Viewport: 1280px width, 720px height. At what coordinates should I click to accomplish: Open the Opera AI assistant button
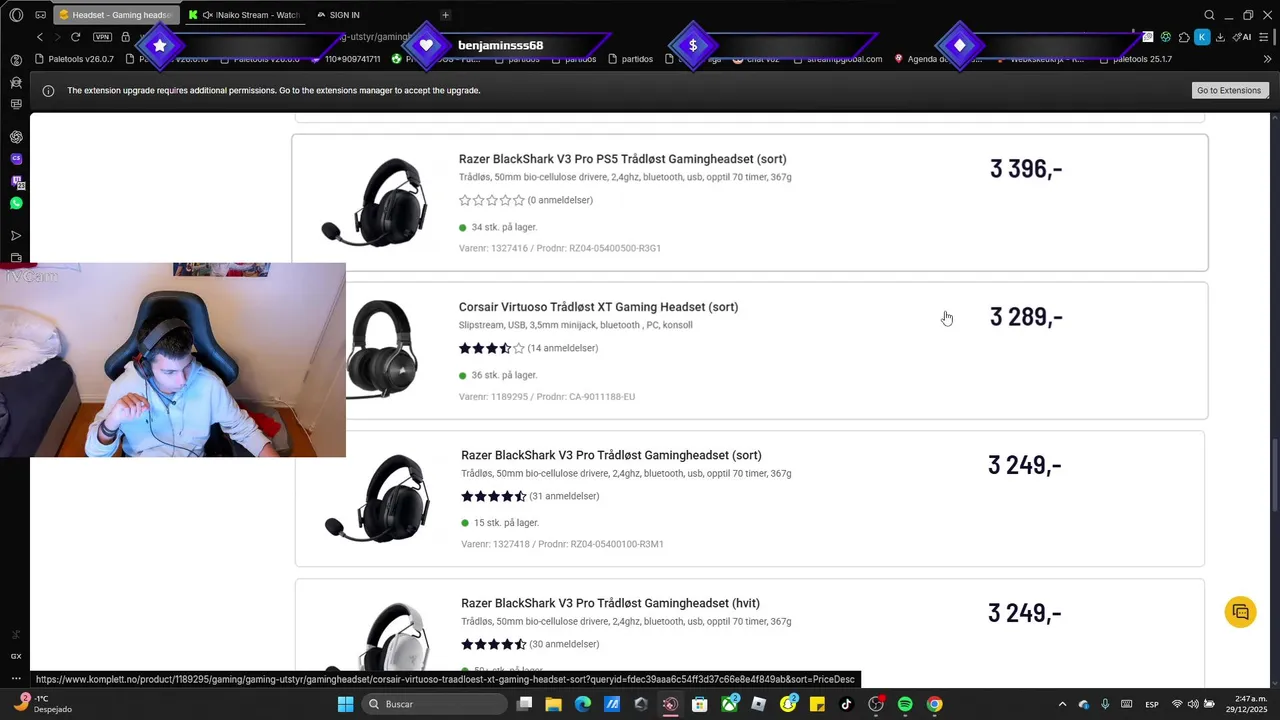point(1242,37)
